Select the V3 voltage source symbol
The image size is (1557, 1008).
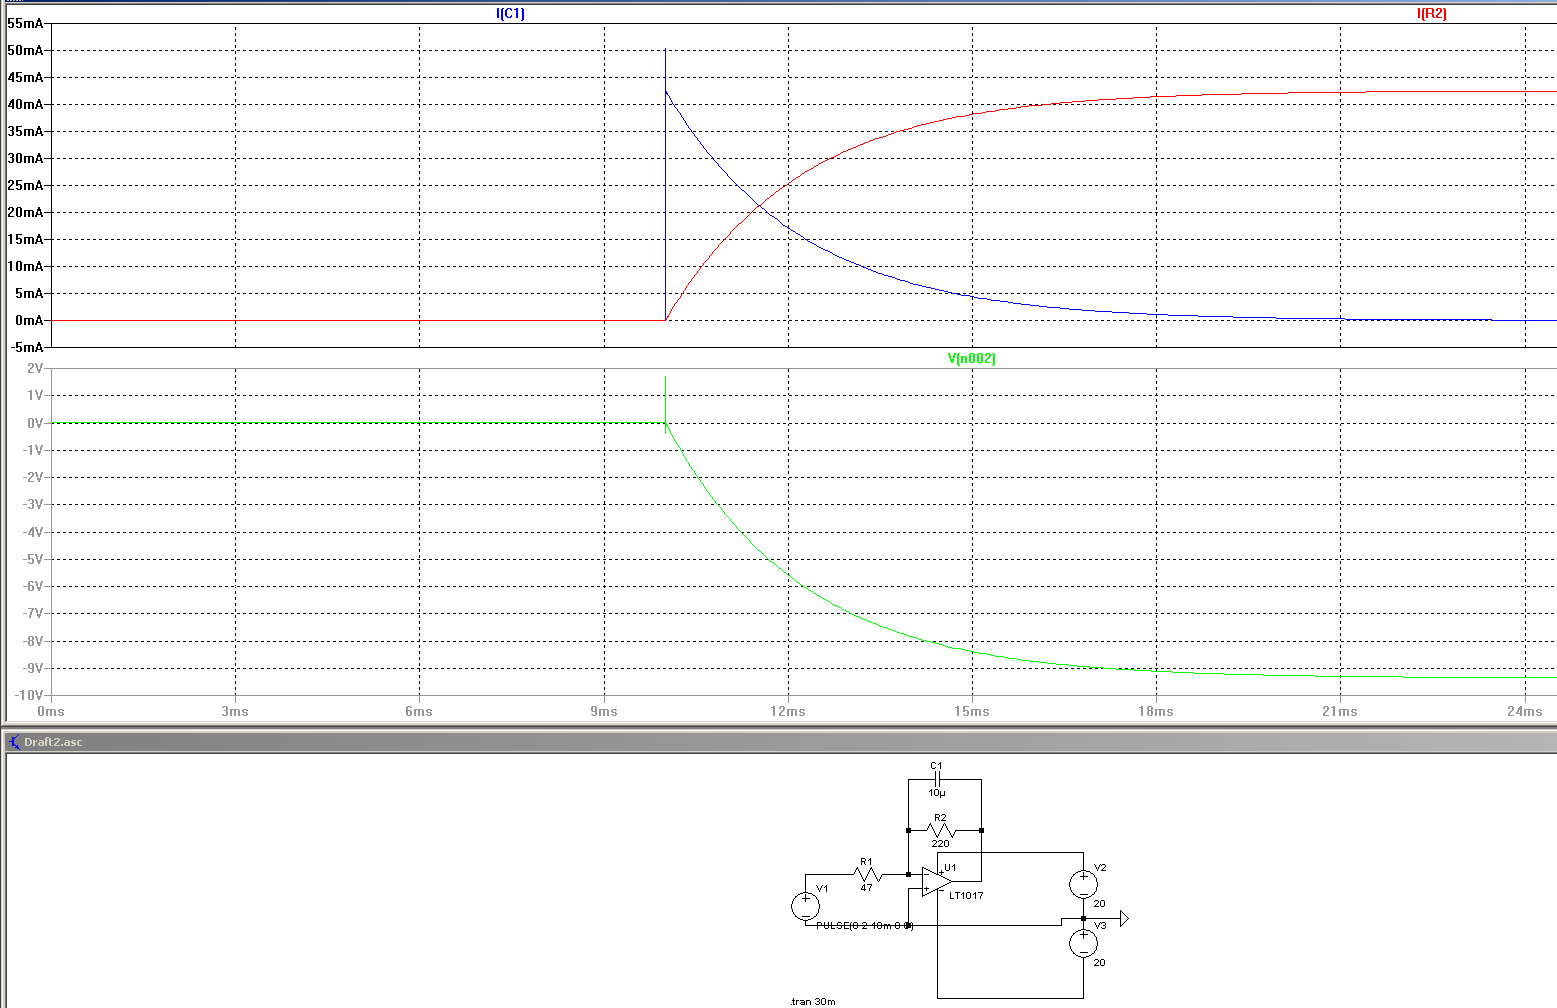click(x=1083, y=943)
